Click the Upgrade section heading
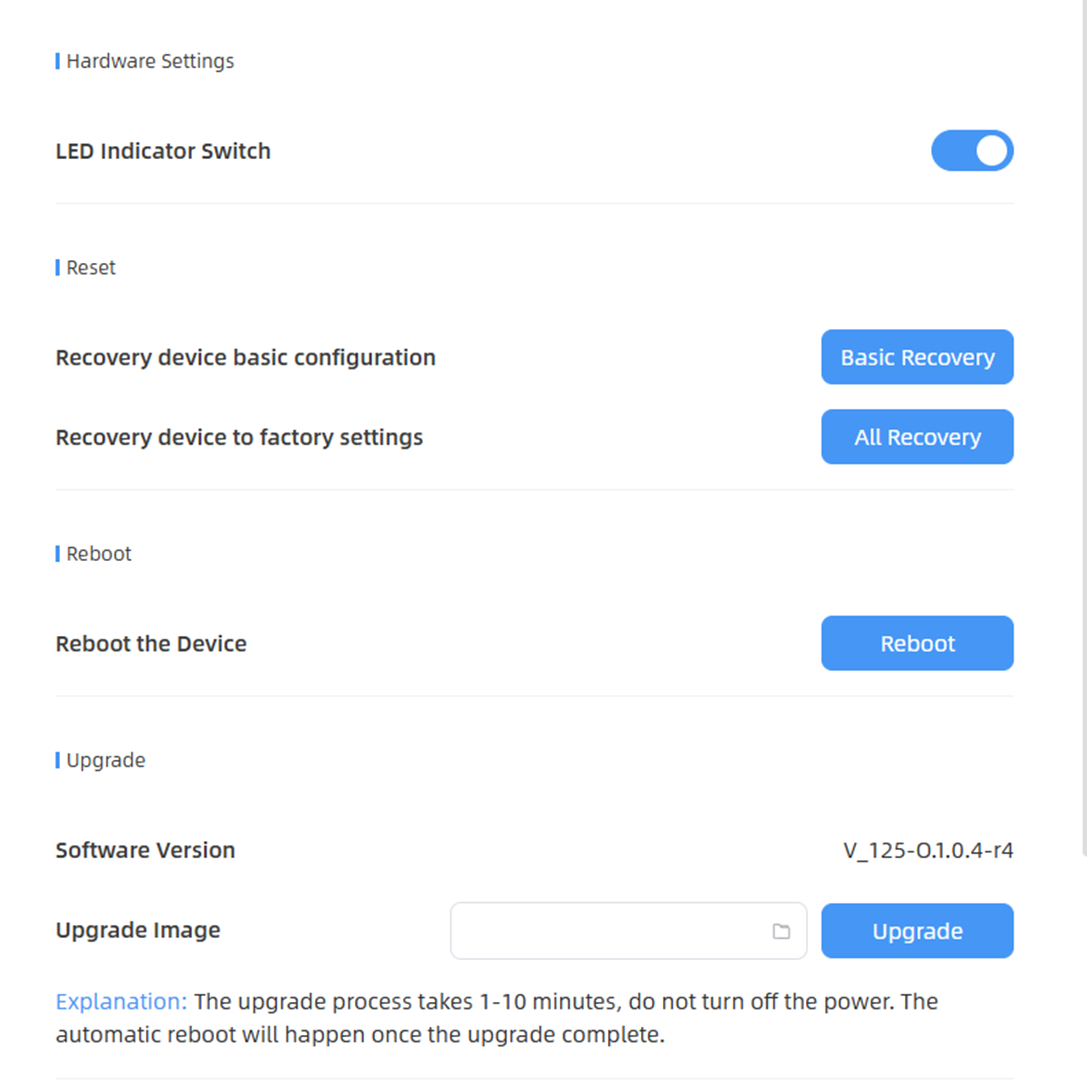The image size is (1087, 1082). (106, 761)
